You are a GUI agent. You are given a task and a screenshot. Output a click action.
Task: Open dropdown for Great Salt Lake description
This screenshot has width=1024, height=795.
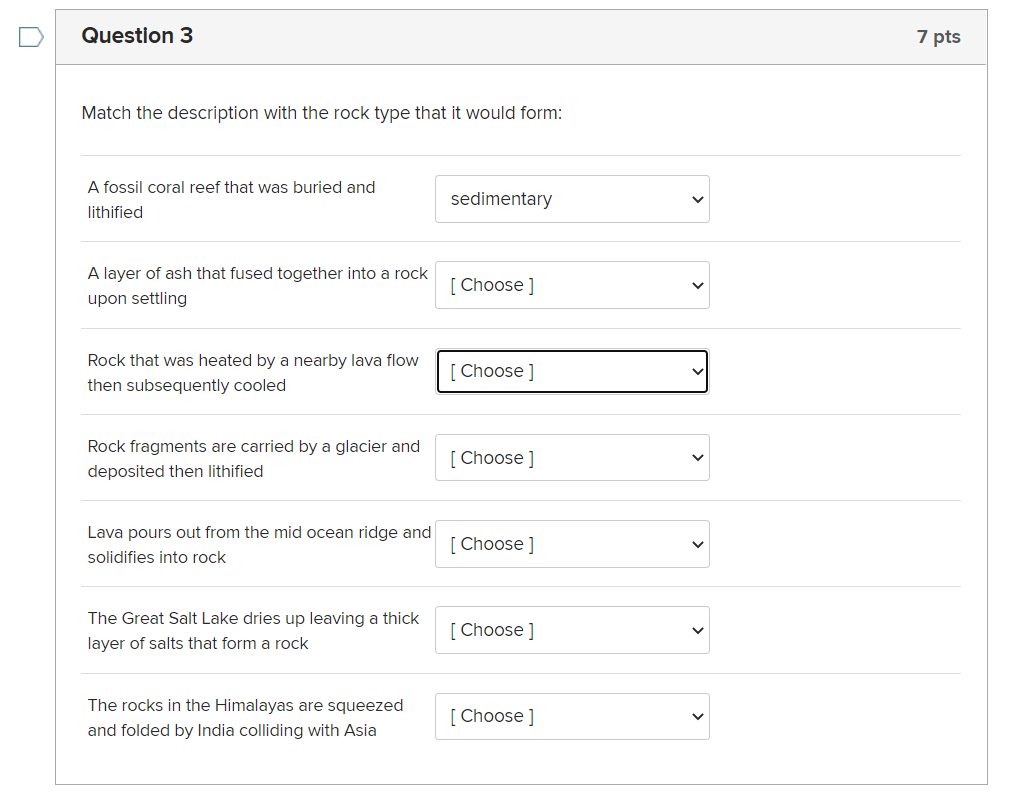click(x=572, y=630)
